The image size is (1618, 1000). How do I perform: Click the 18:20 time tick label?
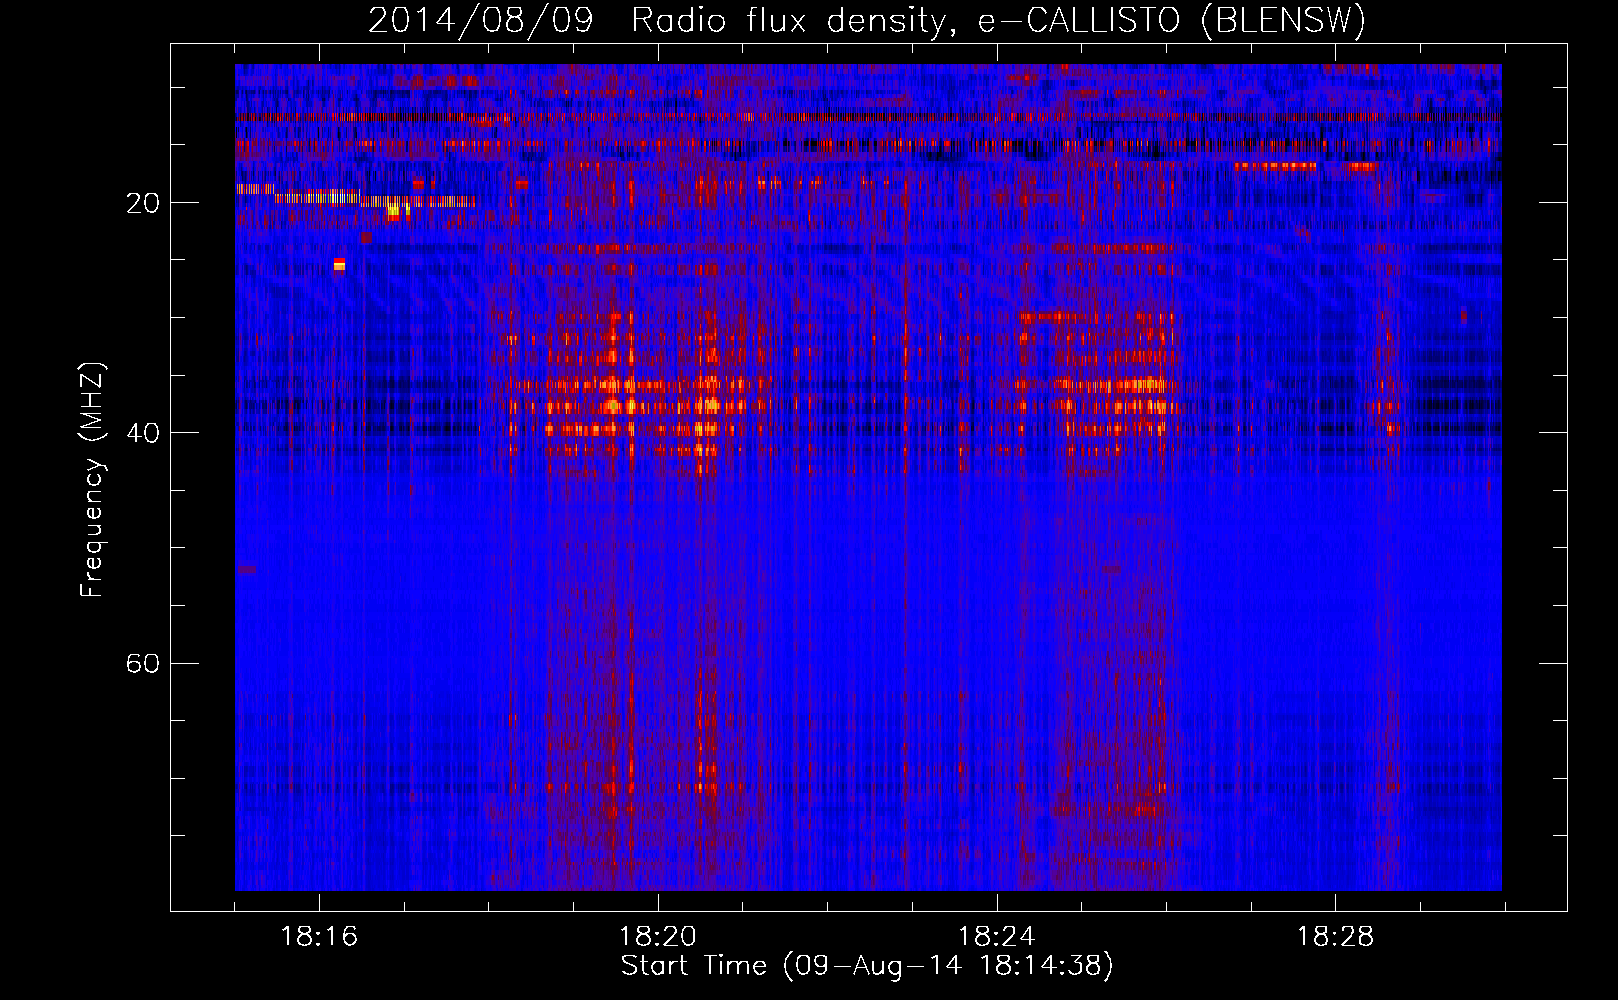coord(658,937)
